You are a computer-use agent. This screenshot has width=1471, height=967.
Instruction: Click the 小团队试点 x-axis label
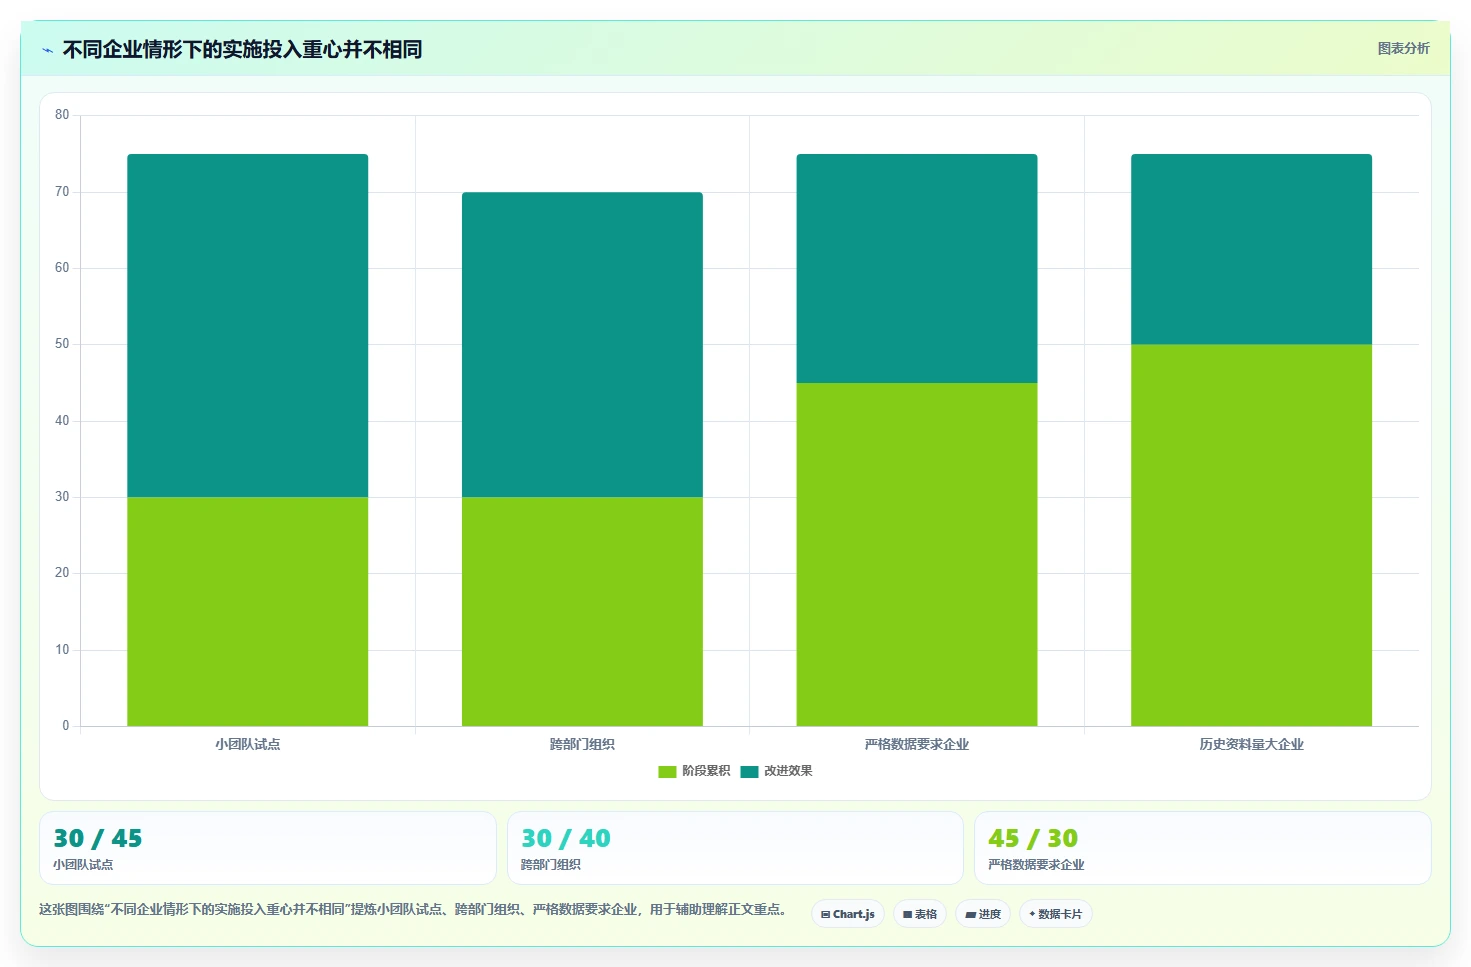pos(247,744)
